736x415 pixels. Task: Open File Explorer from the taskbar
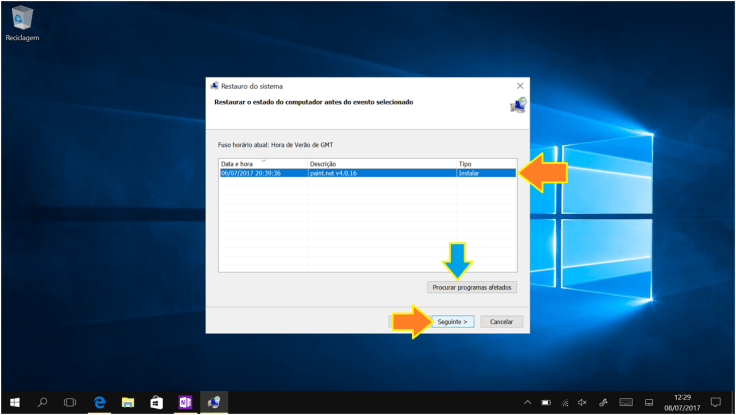click(128, 402)
